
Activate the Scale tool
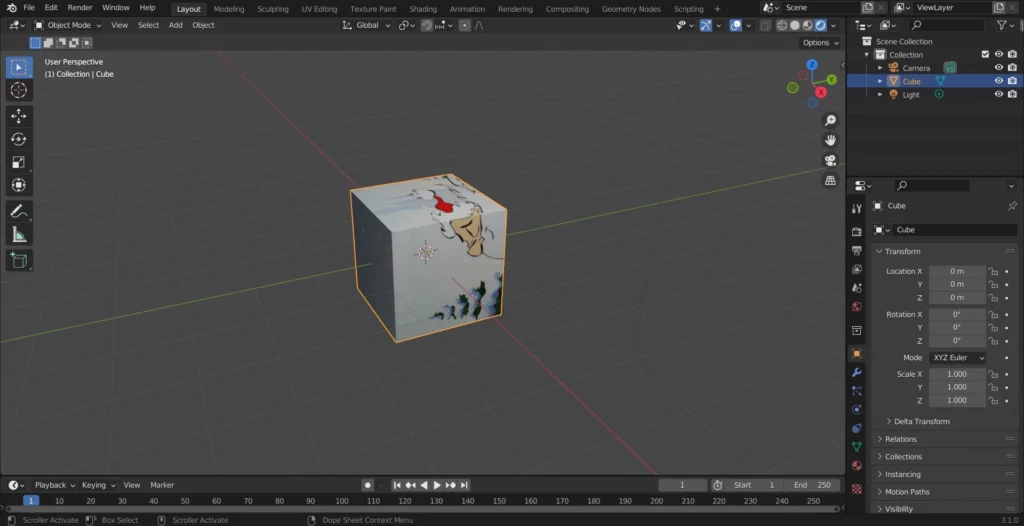click(x=19, y=162)
